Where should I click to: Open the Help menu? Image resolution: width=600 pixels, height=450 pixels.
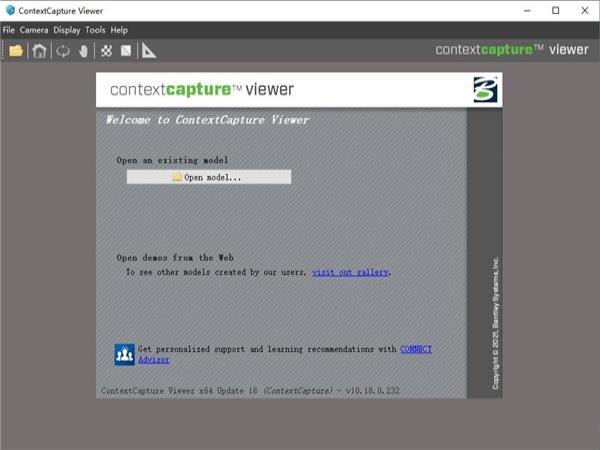coord(119,30)
